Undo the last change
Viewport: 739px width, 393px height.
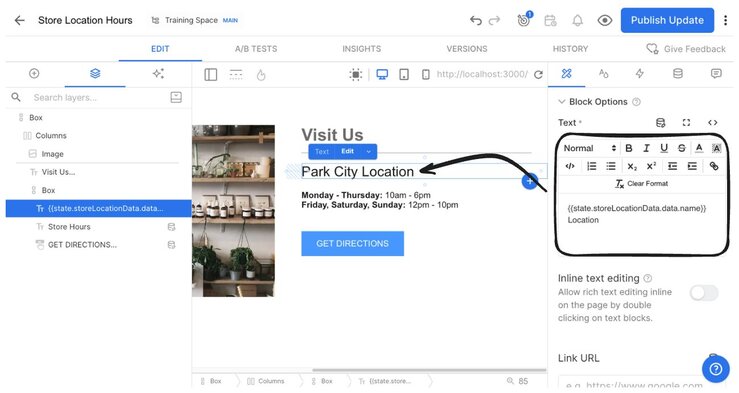(476, 20)
